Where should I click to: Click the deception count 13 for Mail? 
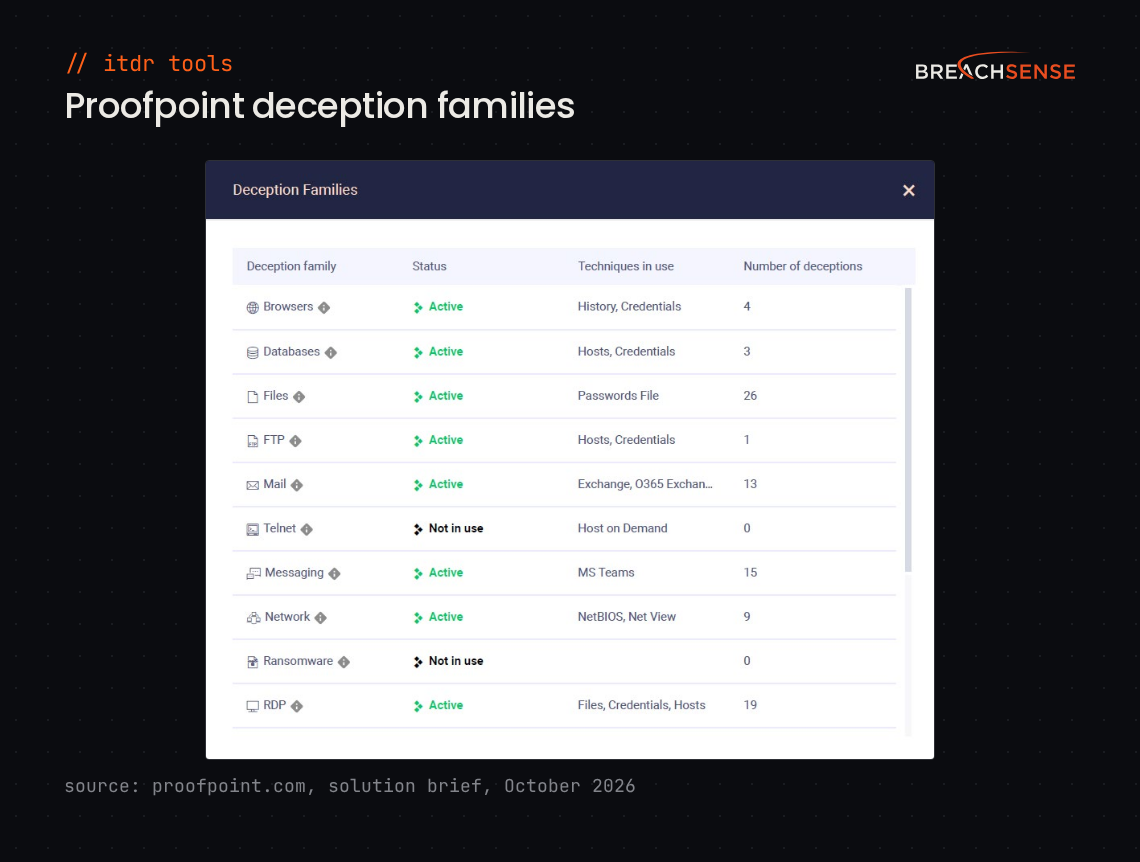(x=750, y=485)
